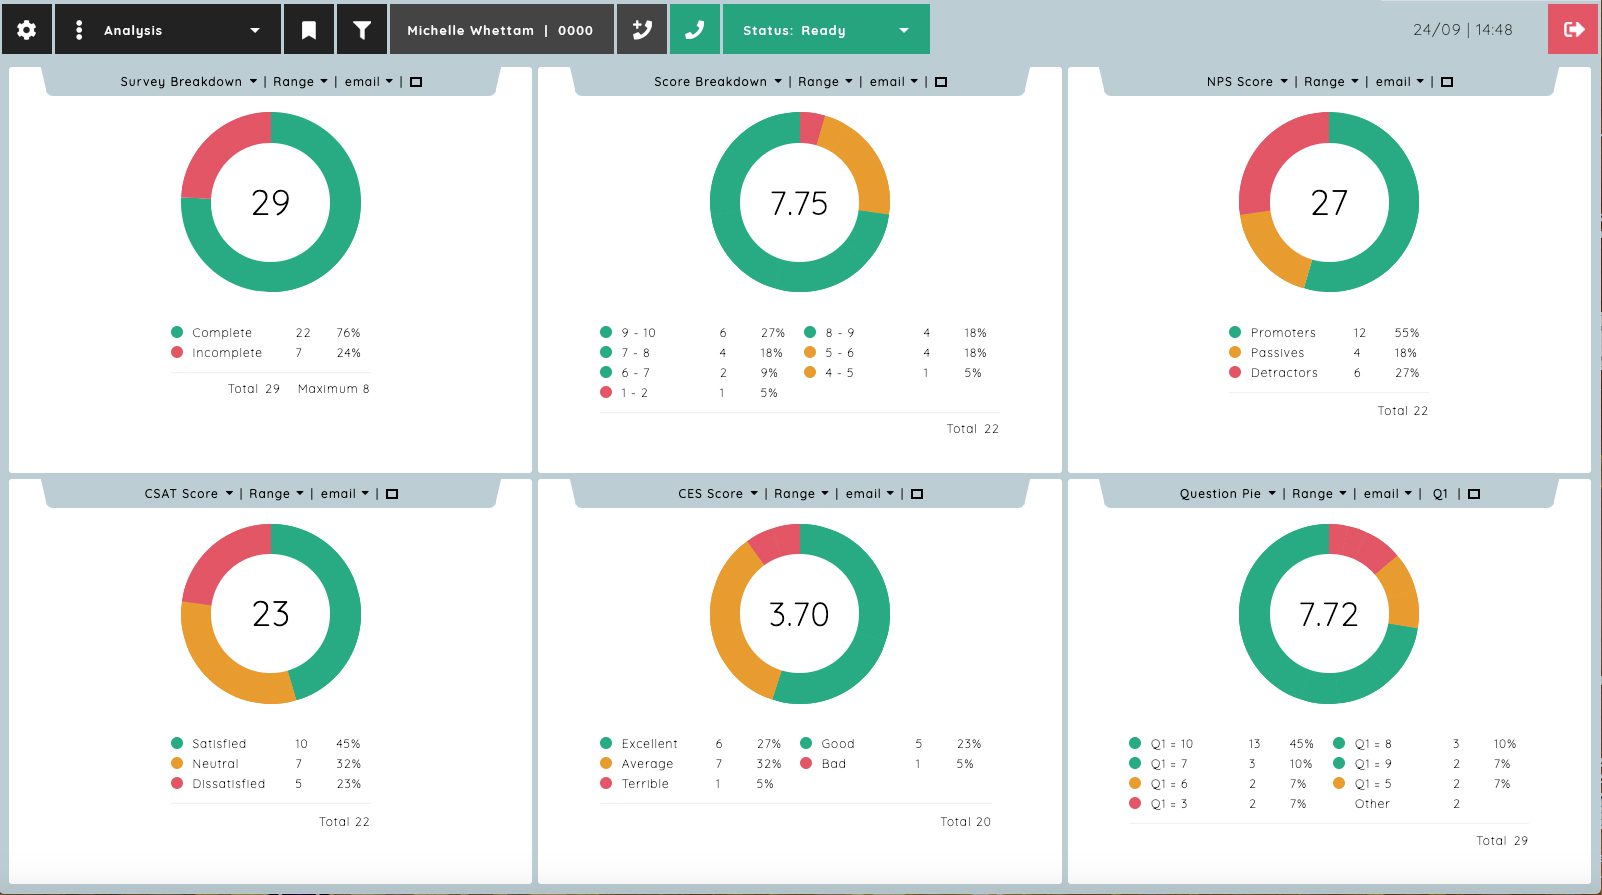Viewport: 1602px width, 895px height.
Task: Click the green phone call icon
Action: point(694,30)
